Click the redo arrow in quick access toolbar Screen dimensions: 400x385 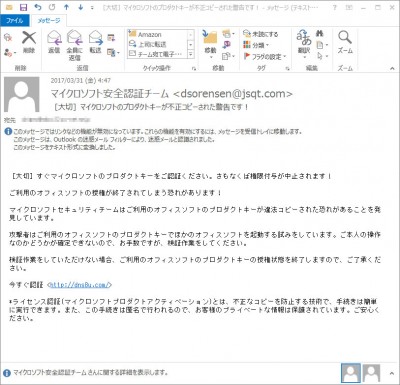(52, 7)
